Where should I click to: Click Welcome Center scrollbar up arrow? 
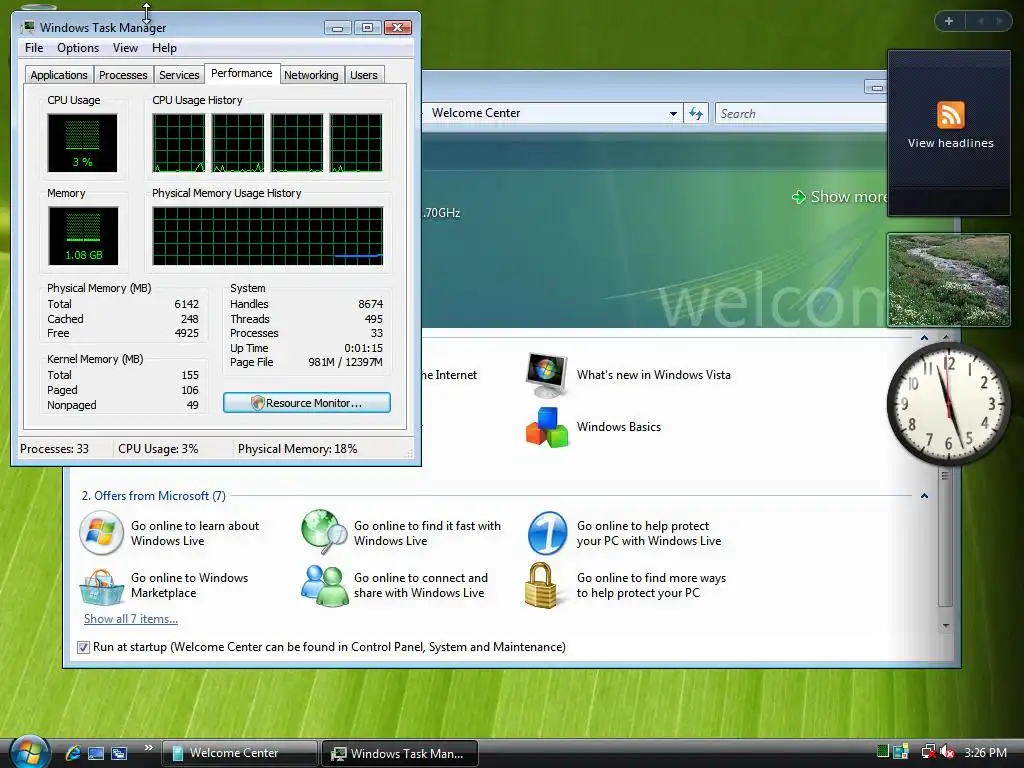[946, 337]
